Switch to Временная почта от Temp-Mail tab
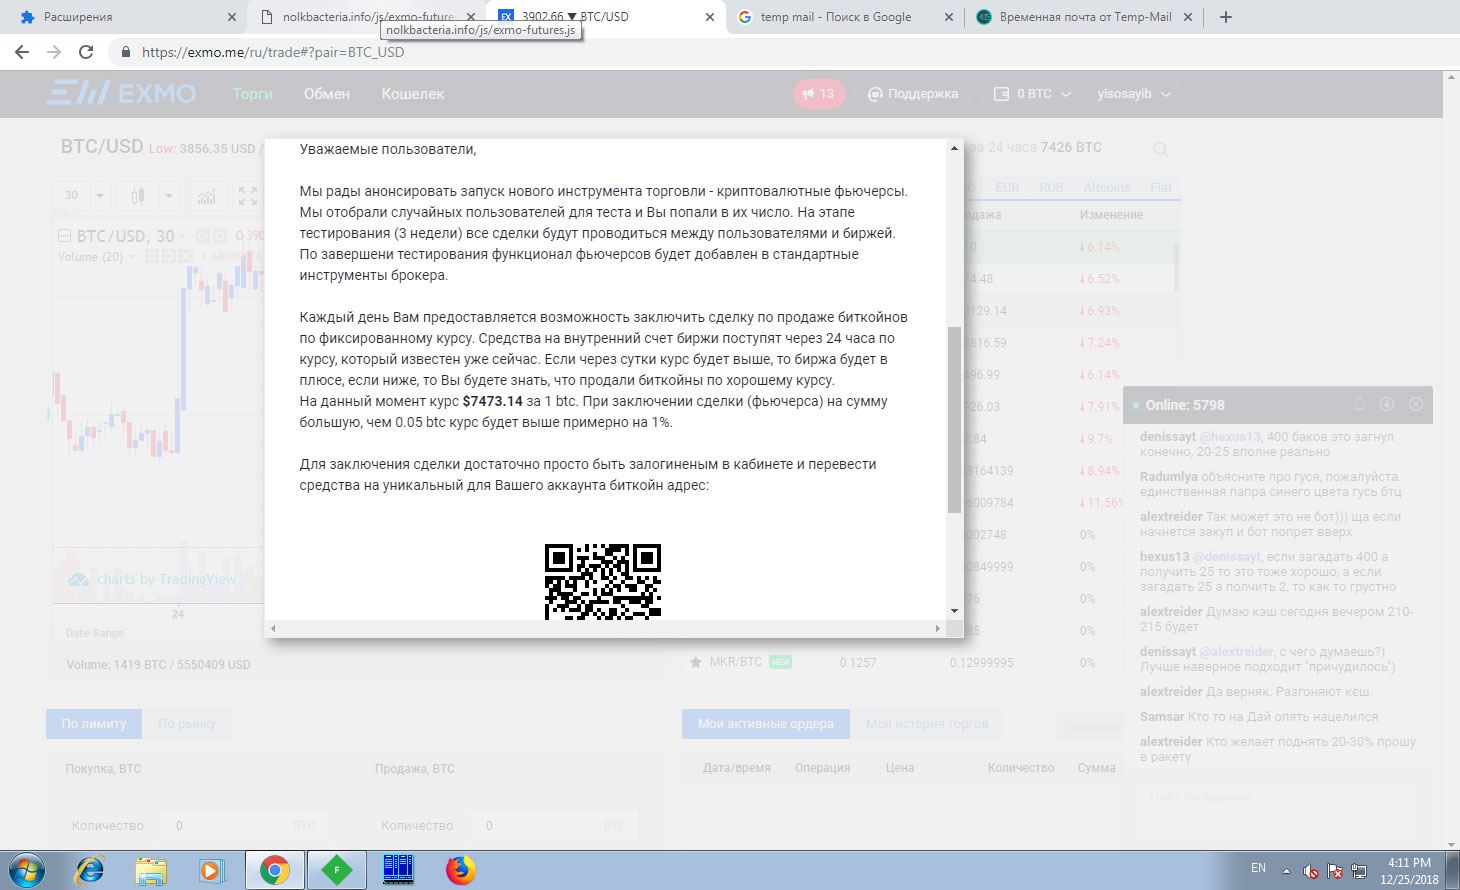This screenshot has width=1460, height=890. point(1084,17)
